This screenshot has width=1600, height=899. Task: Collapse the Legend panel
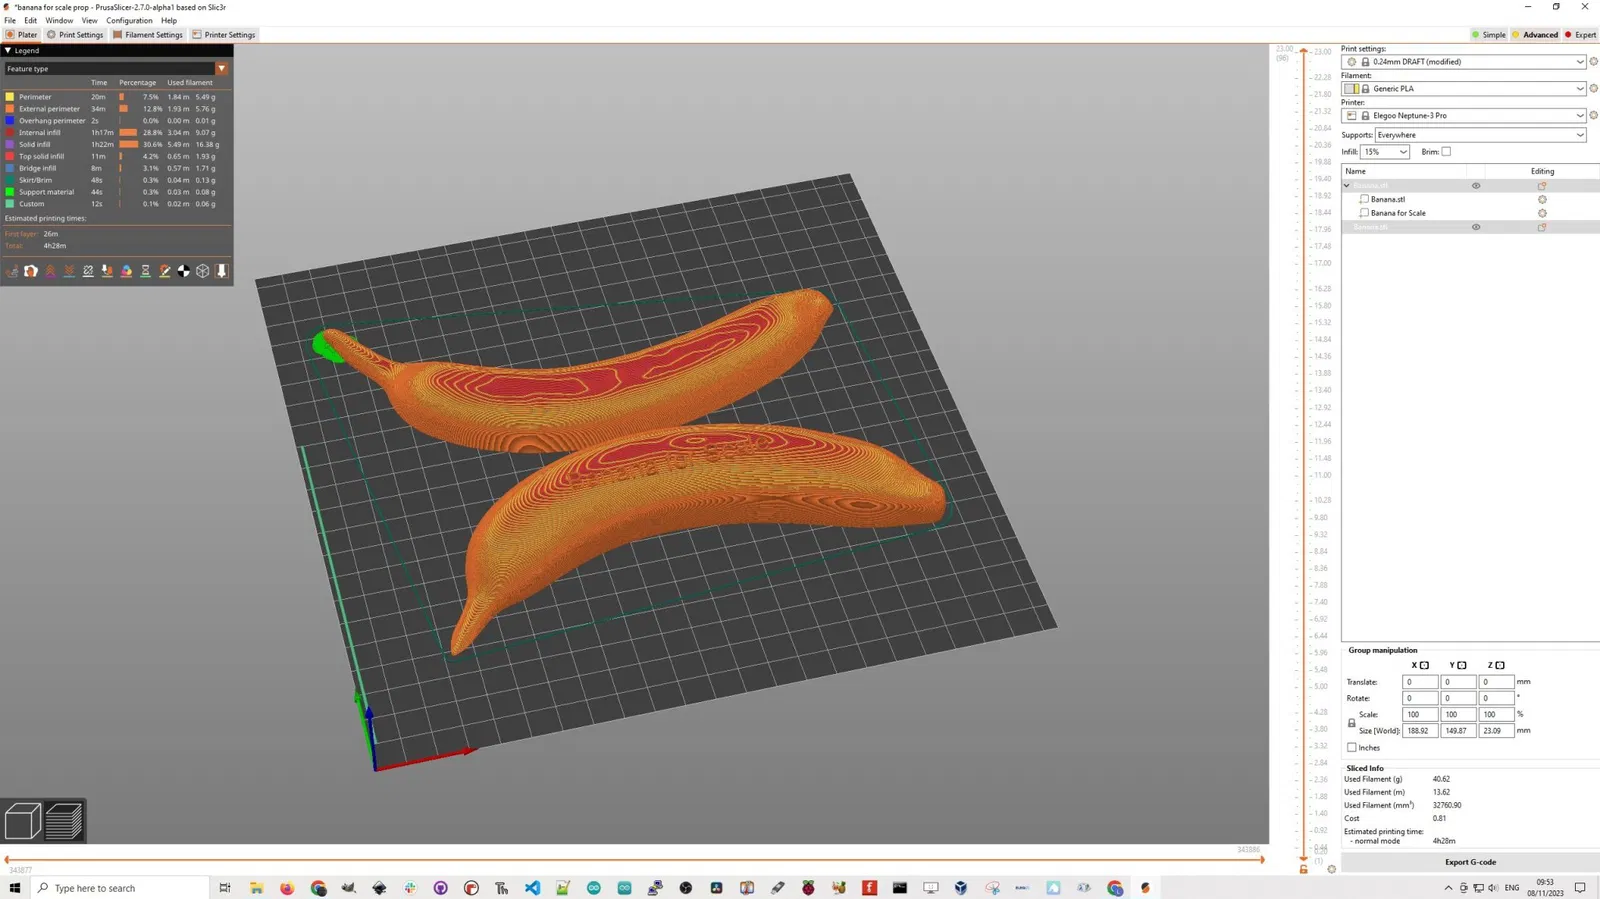pyautogui.click(x=8, y=50)
